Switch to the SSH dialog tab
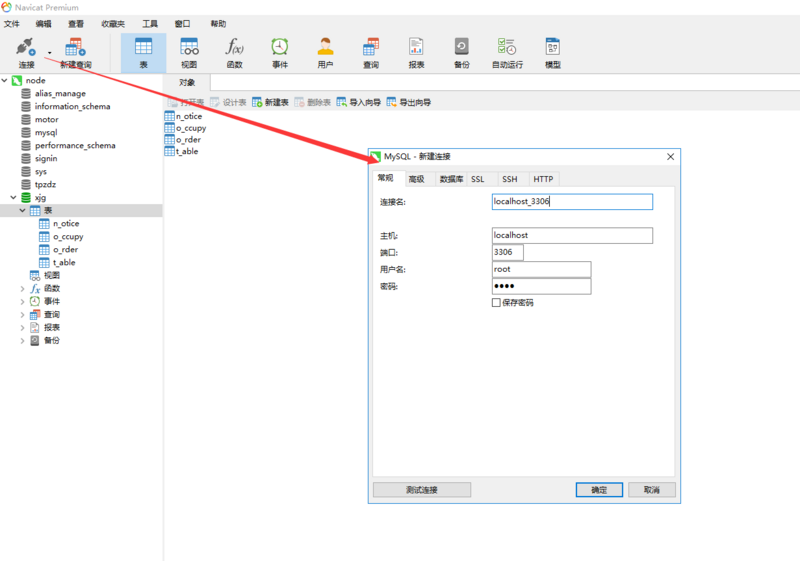This screenshot has width=800, height=561. 509,179
